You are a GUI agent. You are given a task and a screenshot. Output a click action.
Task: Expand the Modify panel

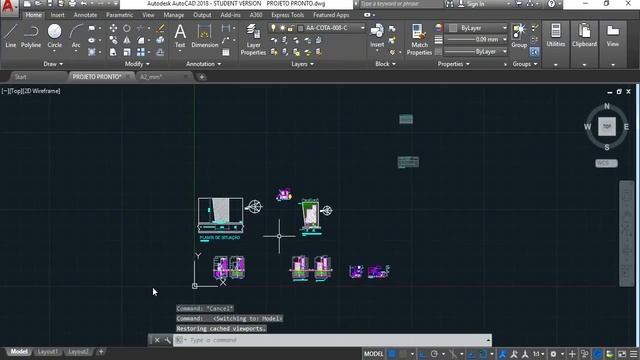[x=137, y=64]
